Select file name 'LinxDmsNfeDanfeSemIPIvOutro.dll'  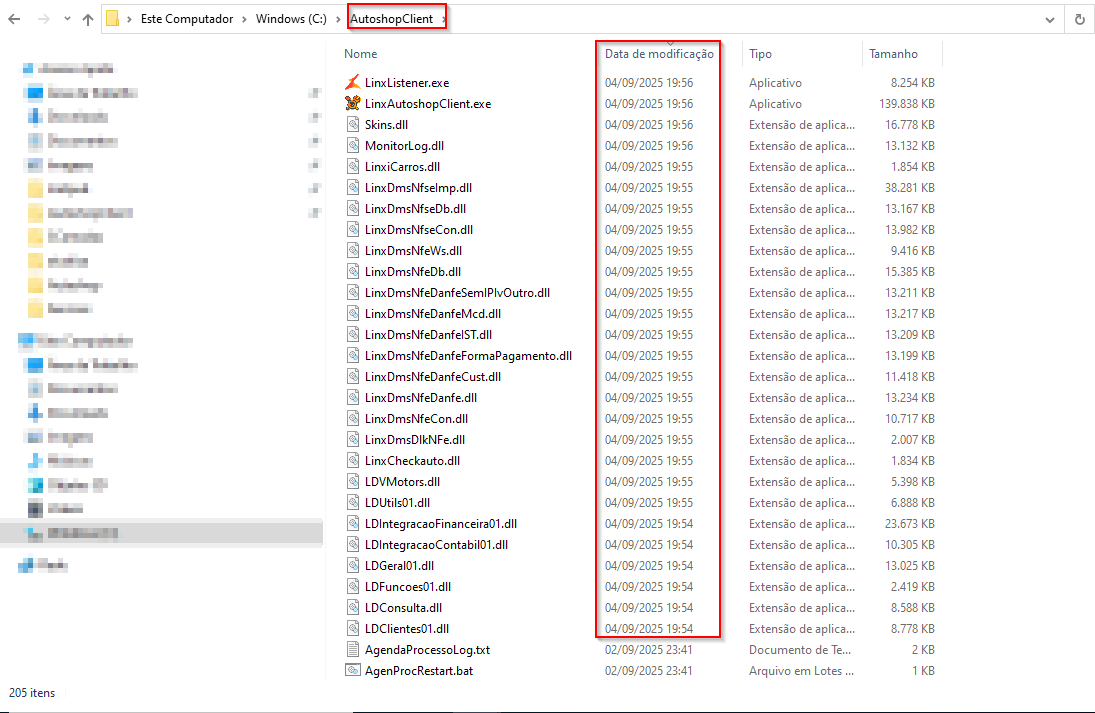coord(457,293)
